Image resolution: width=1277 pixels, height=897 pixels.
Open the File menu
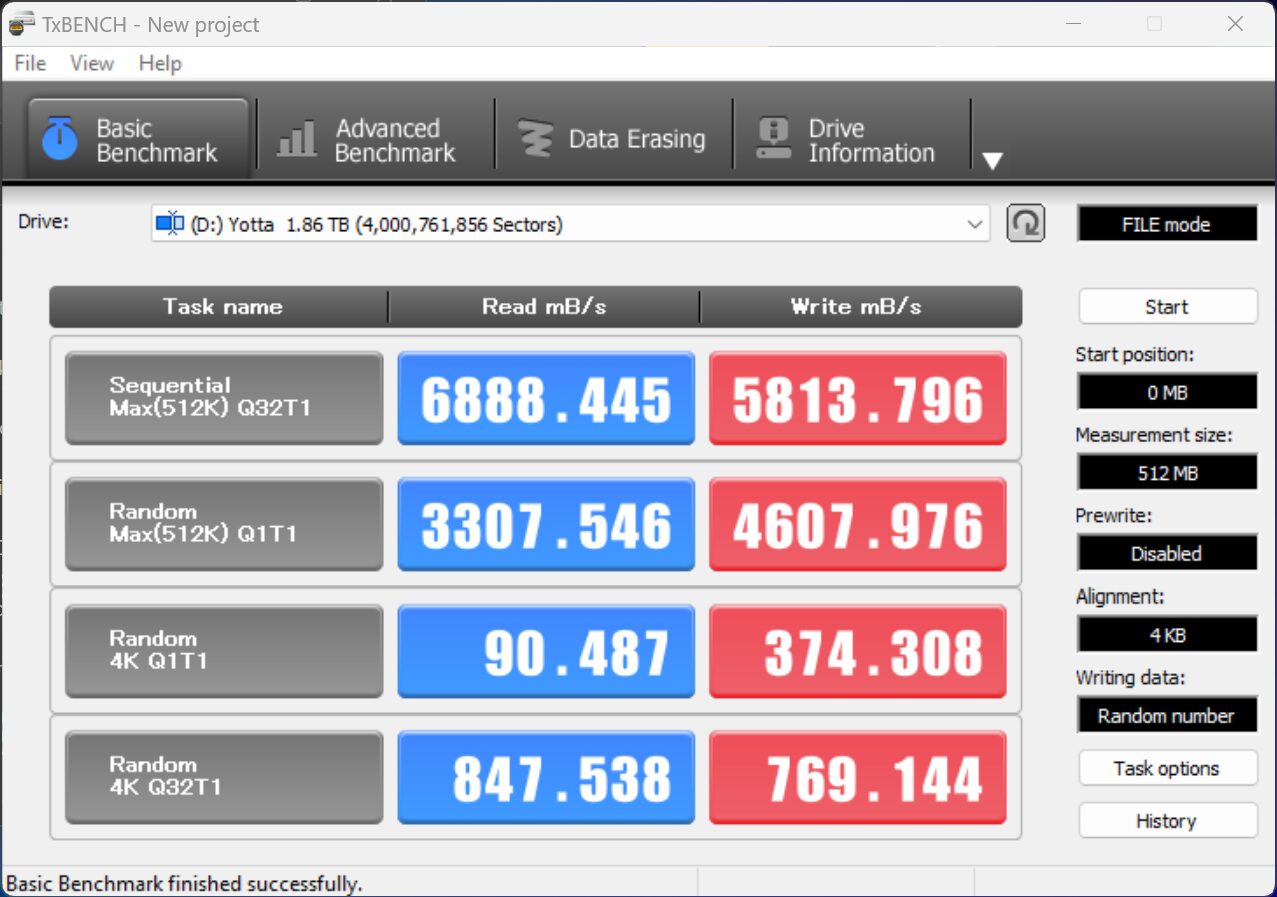click(x=30, y=63)
